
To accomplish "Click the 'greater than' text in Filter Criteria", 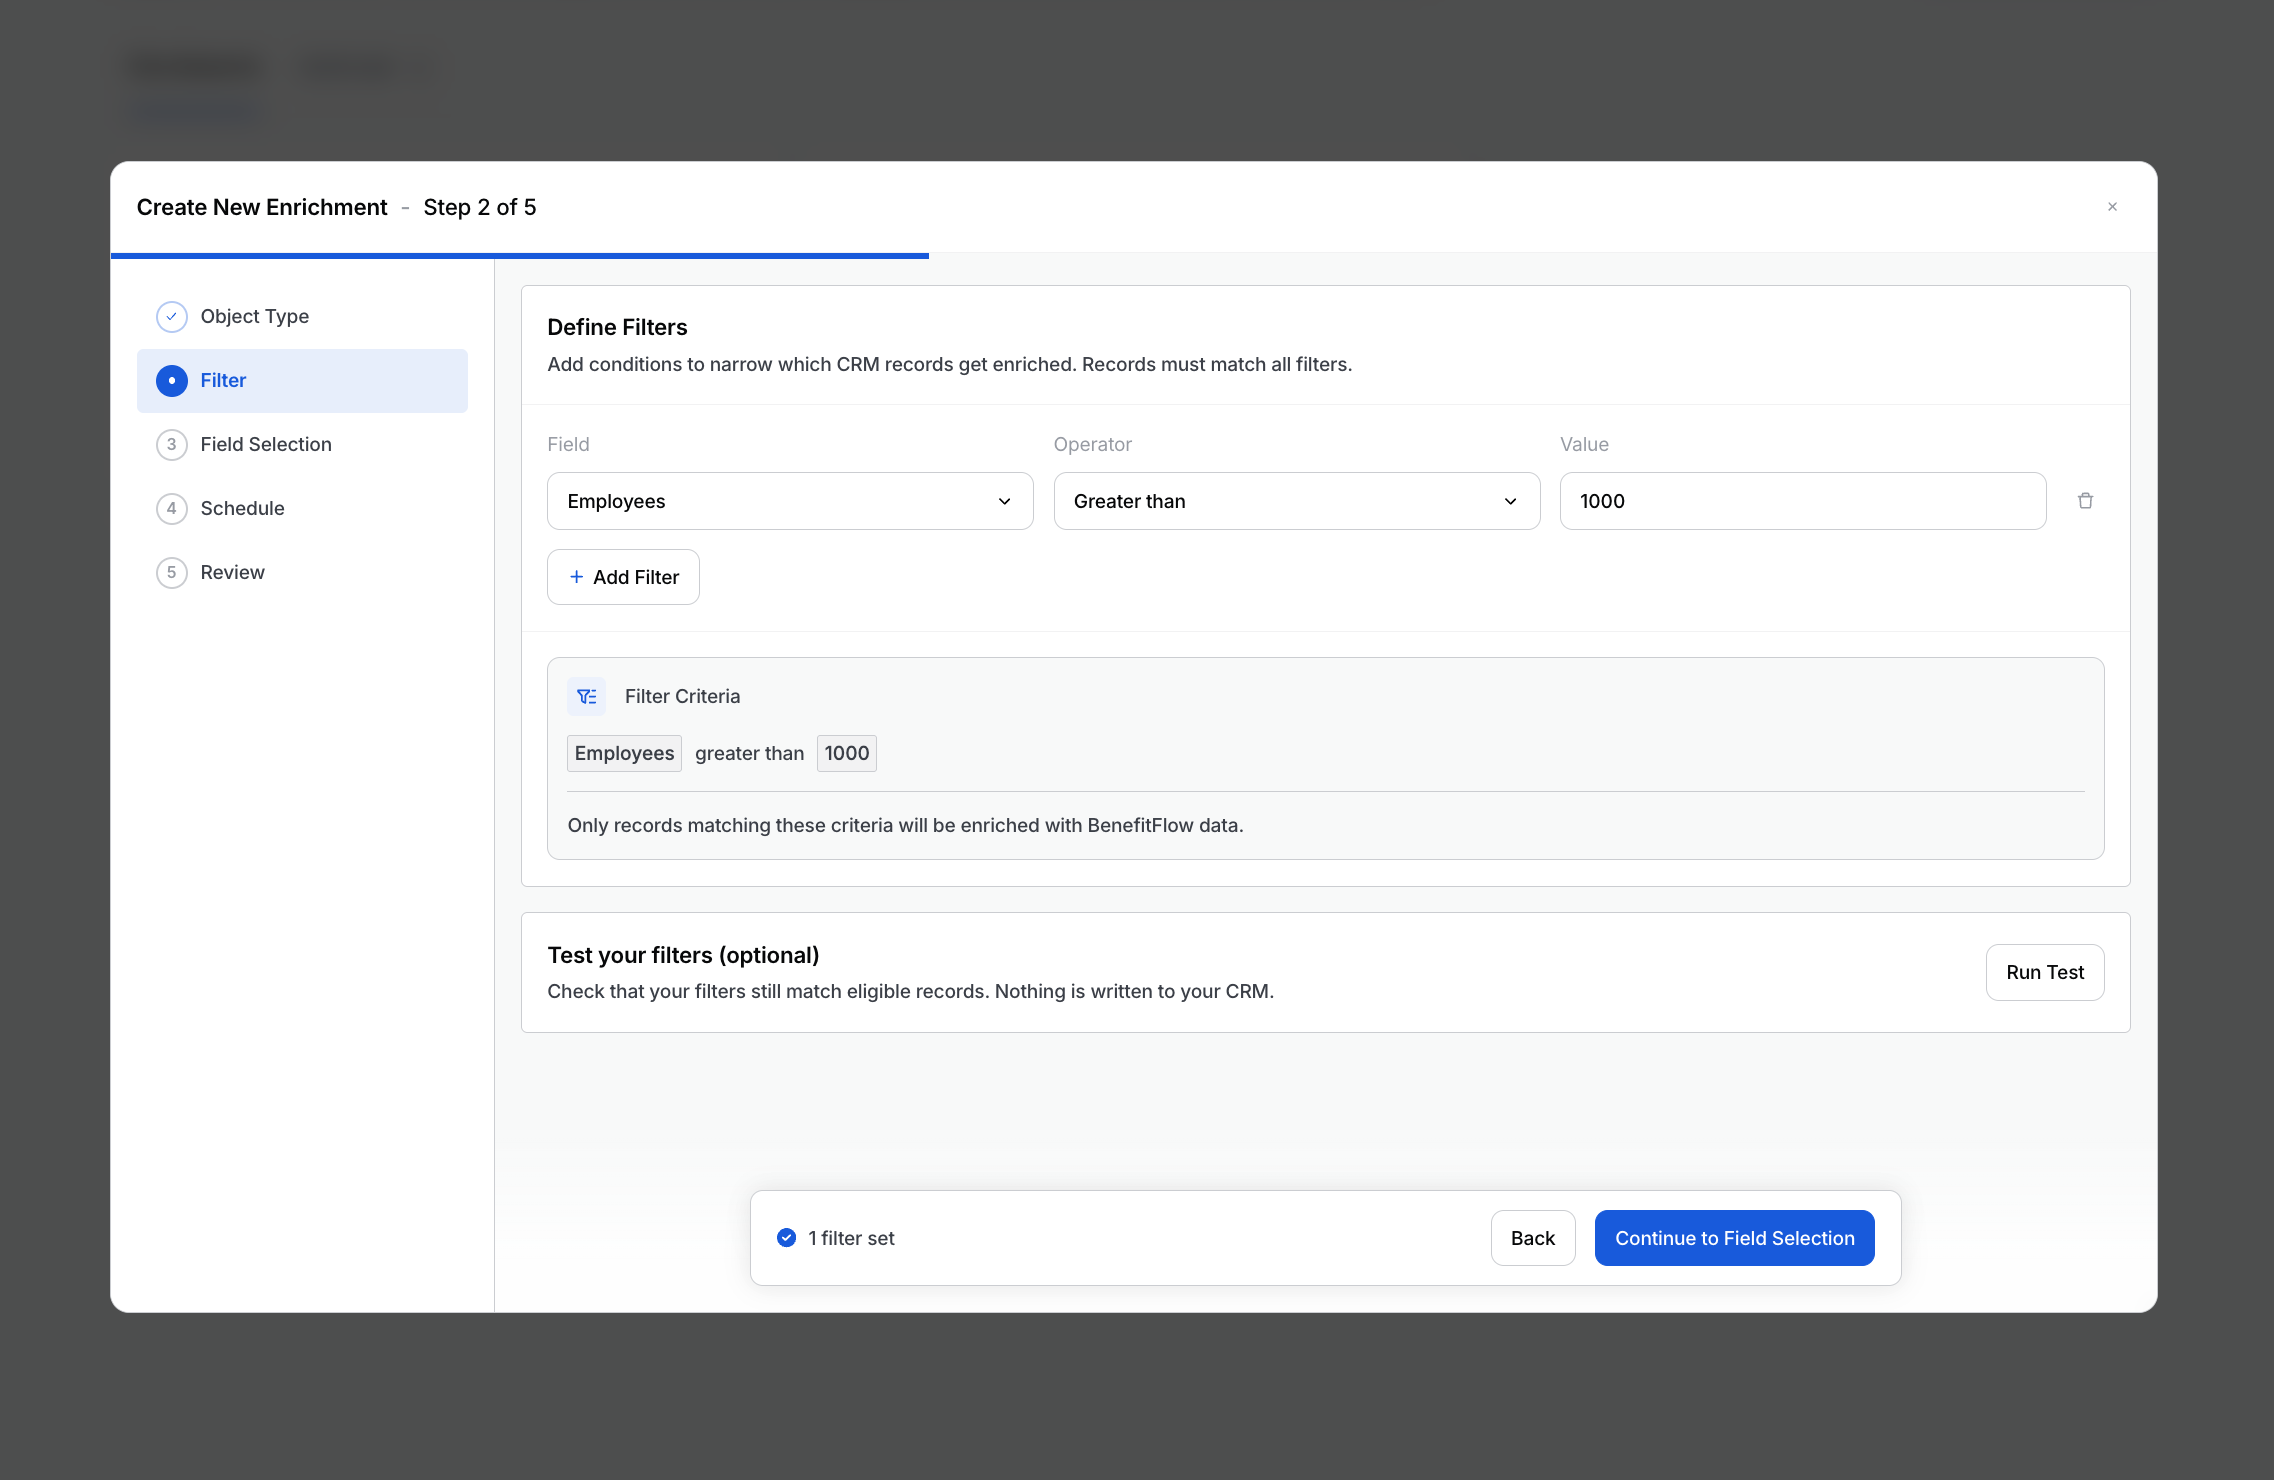I will coord(749,753).
